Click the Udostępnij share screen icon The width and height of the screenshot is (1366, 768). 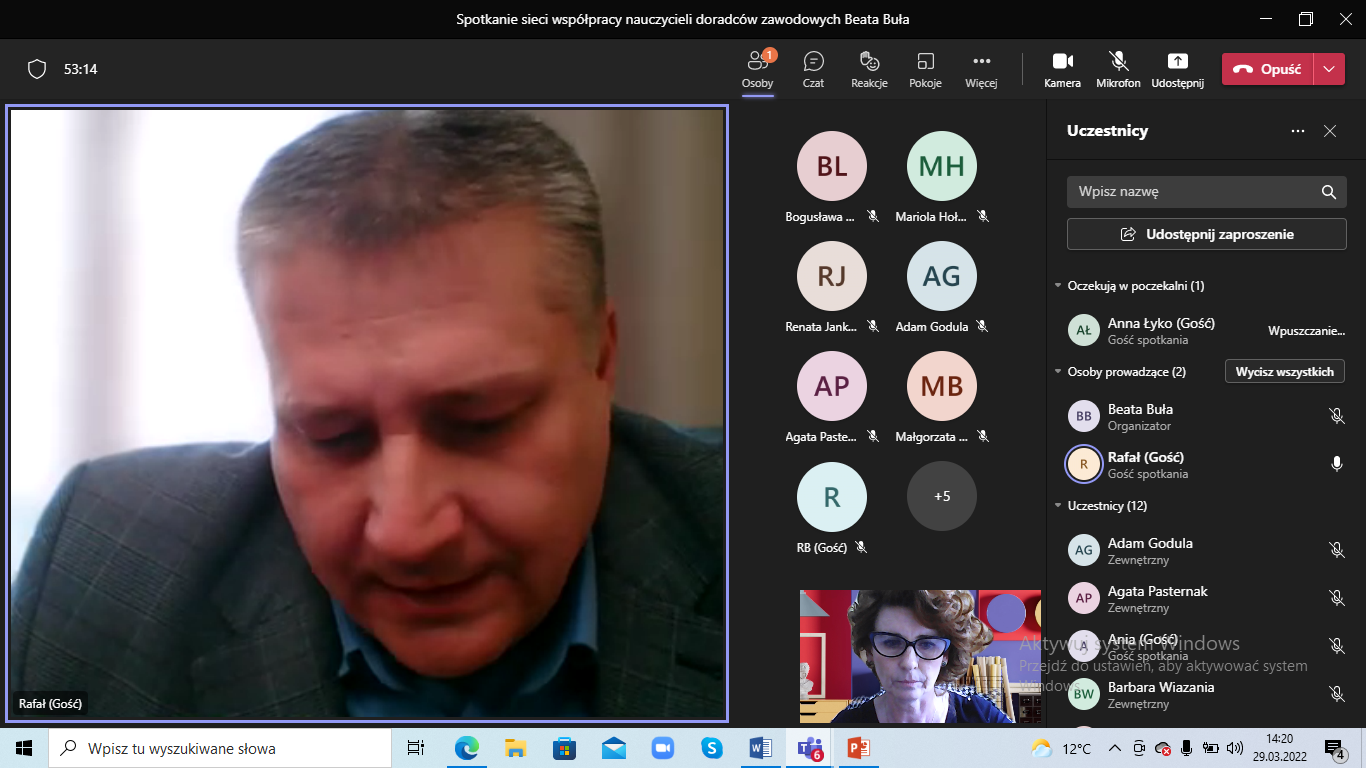(x=1177, y=69)
